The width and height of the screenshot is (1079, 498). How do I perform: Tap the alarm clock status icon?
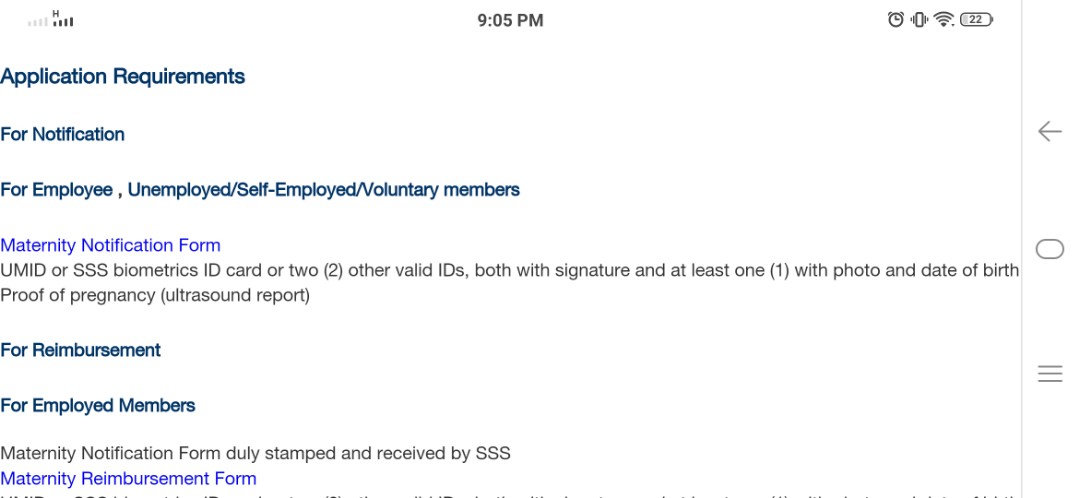coord(895,20)
